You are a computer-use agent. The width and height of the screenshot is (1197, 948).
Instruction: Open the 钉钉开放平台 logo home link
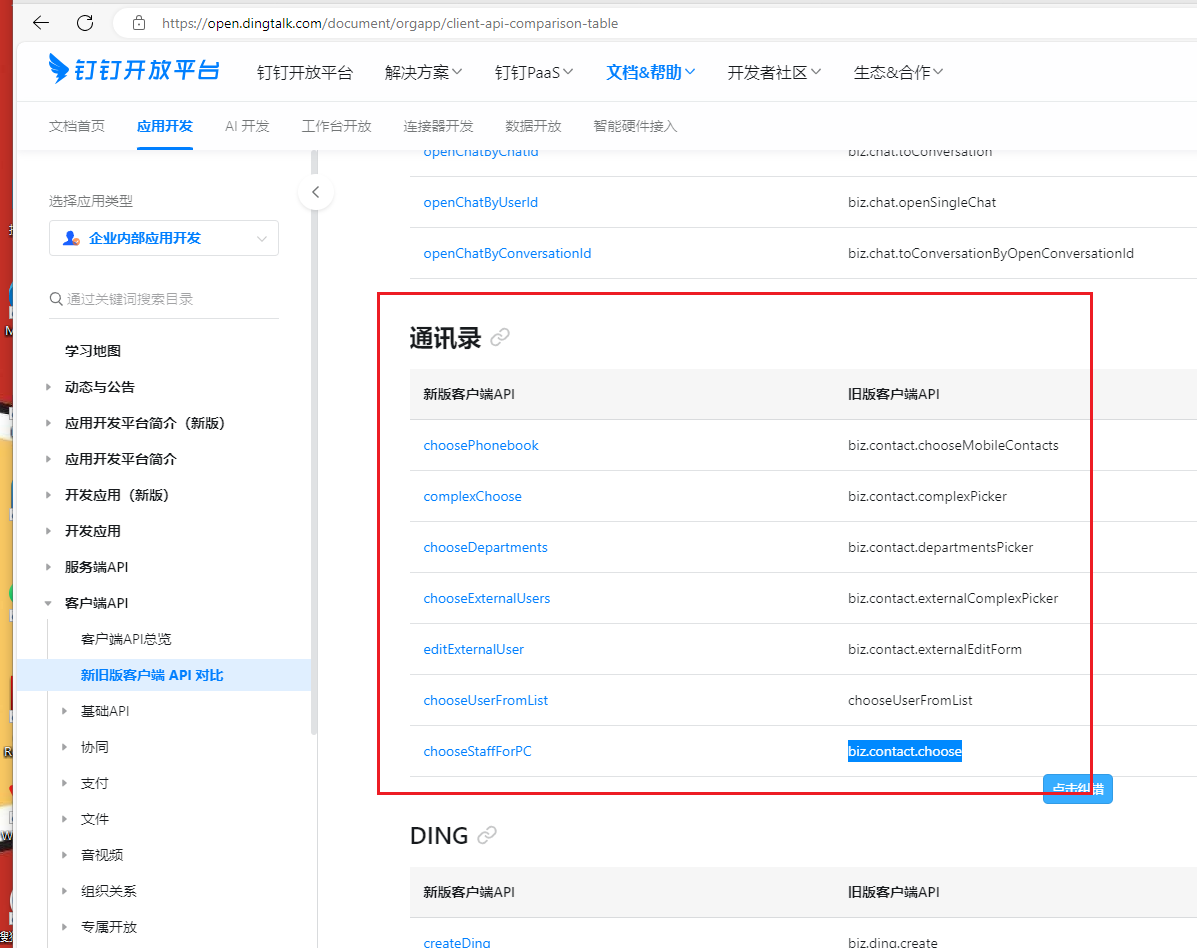(134, 69)
